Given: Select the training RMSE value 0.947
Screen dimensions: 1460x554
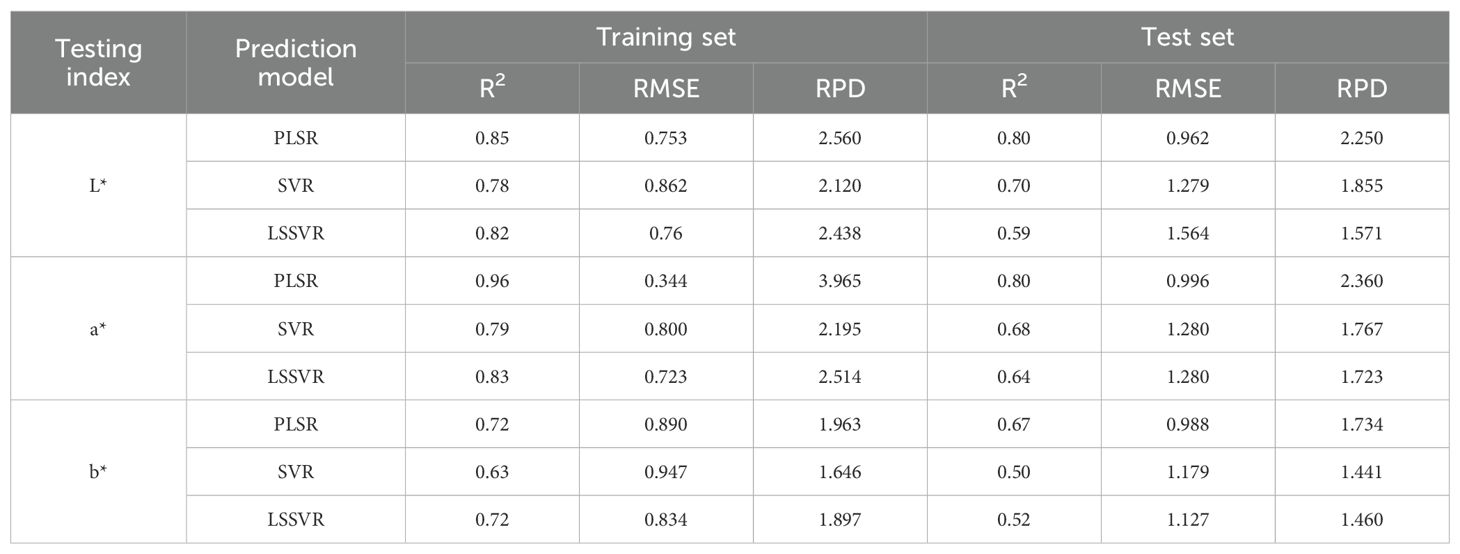Looking at the screenshot, I should [665, 472].
